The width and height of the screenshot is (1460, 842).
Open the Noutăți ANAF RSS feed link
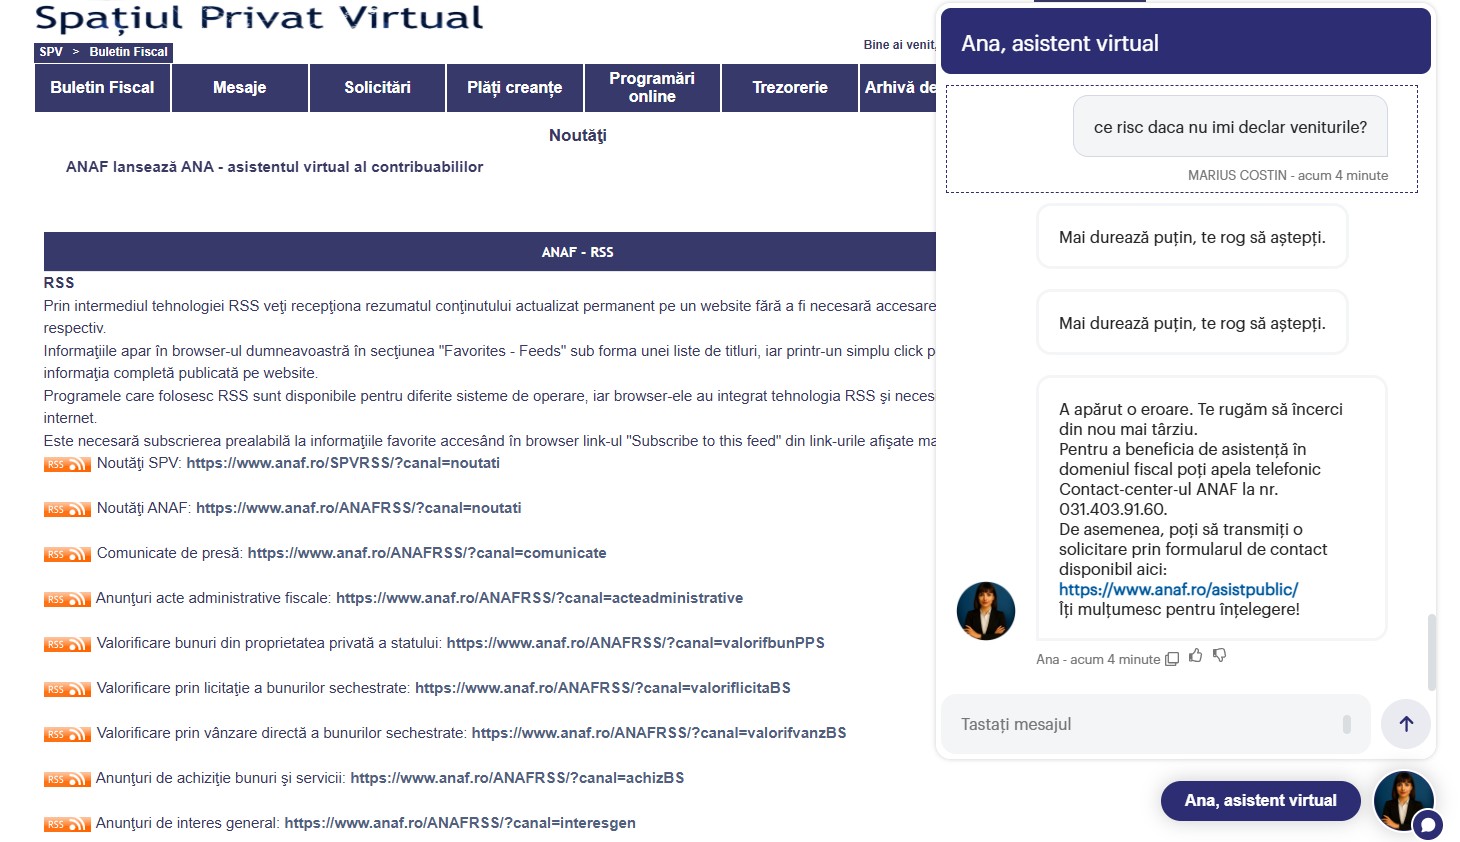359,508
